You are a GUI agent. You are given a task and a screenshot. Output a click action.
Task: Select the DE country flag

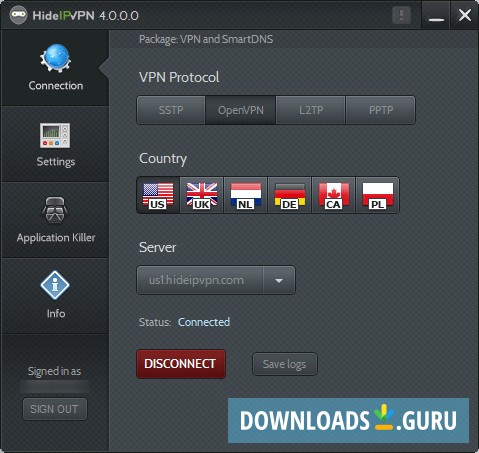[x=290, y=195]
